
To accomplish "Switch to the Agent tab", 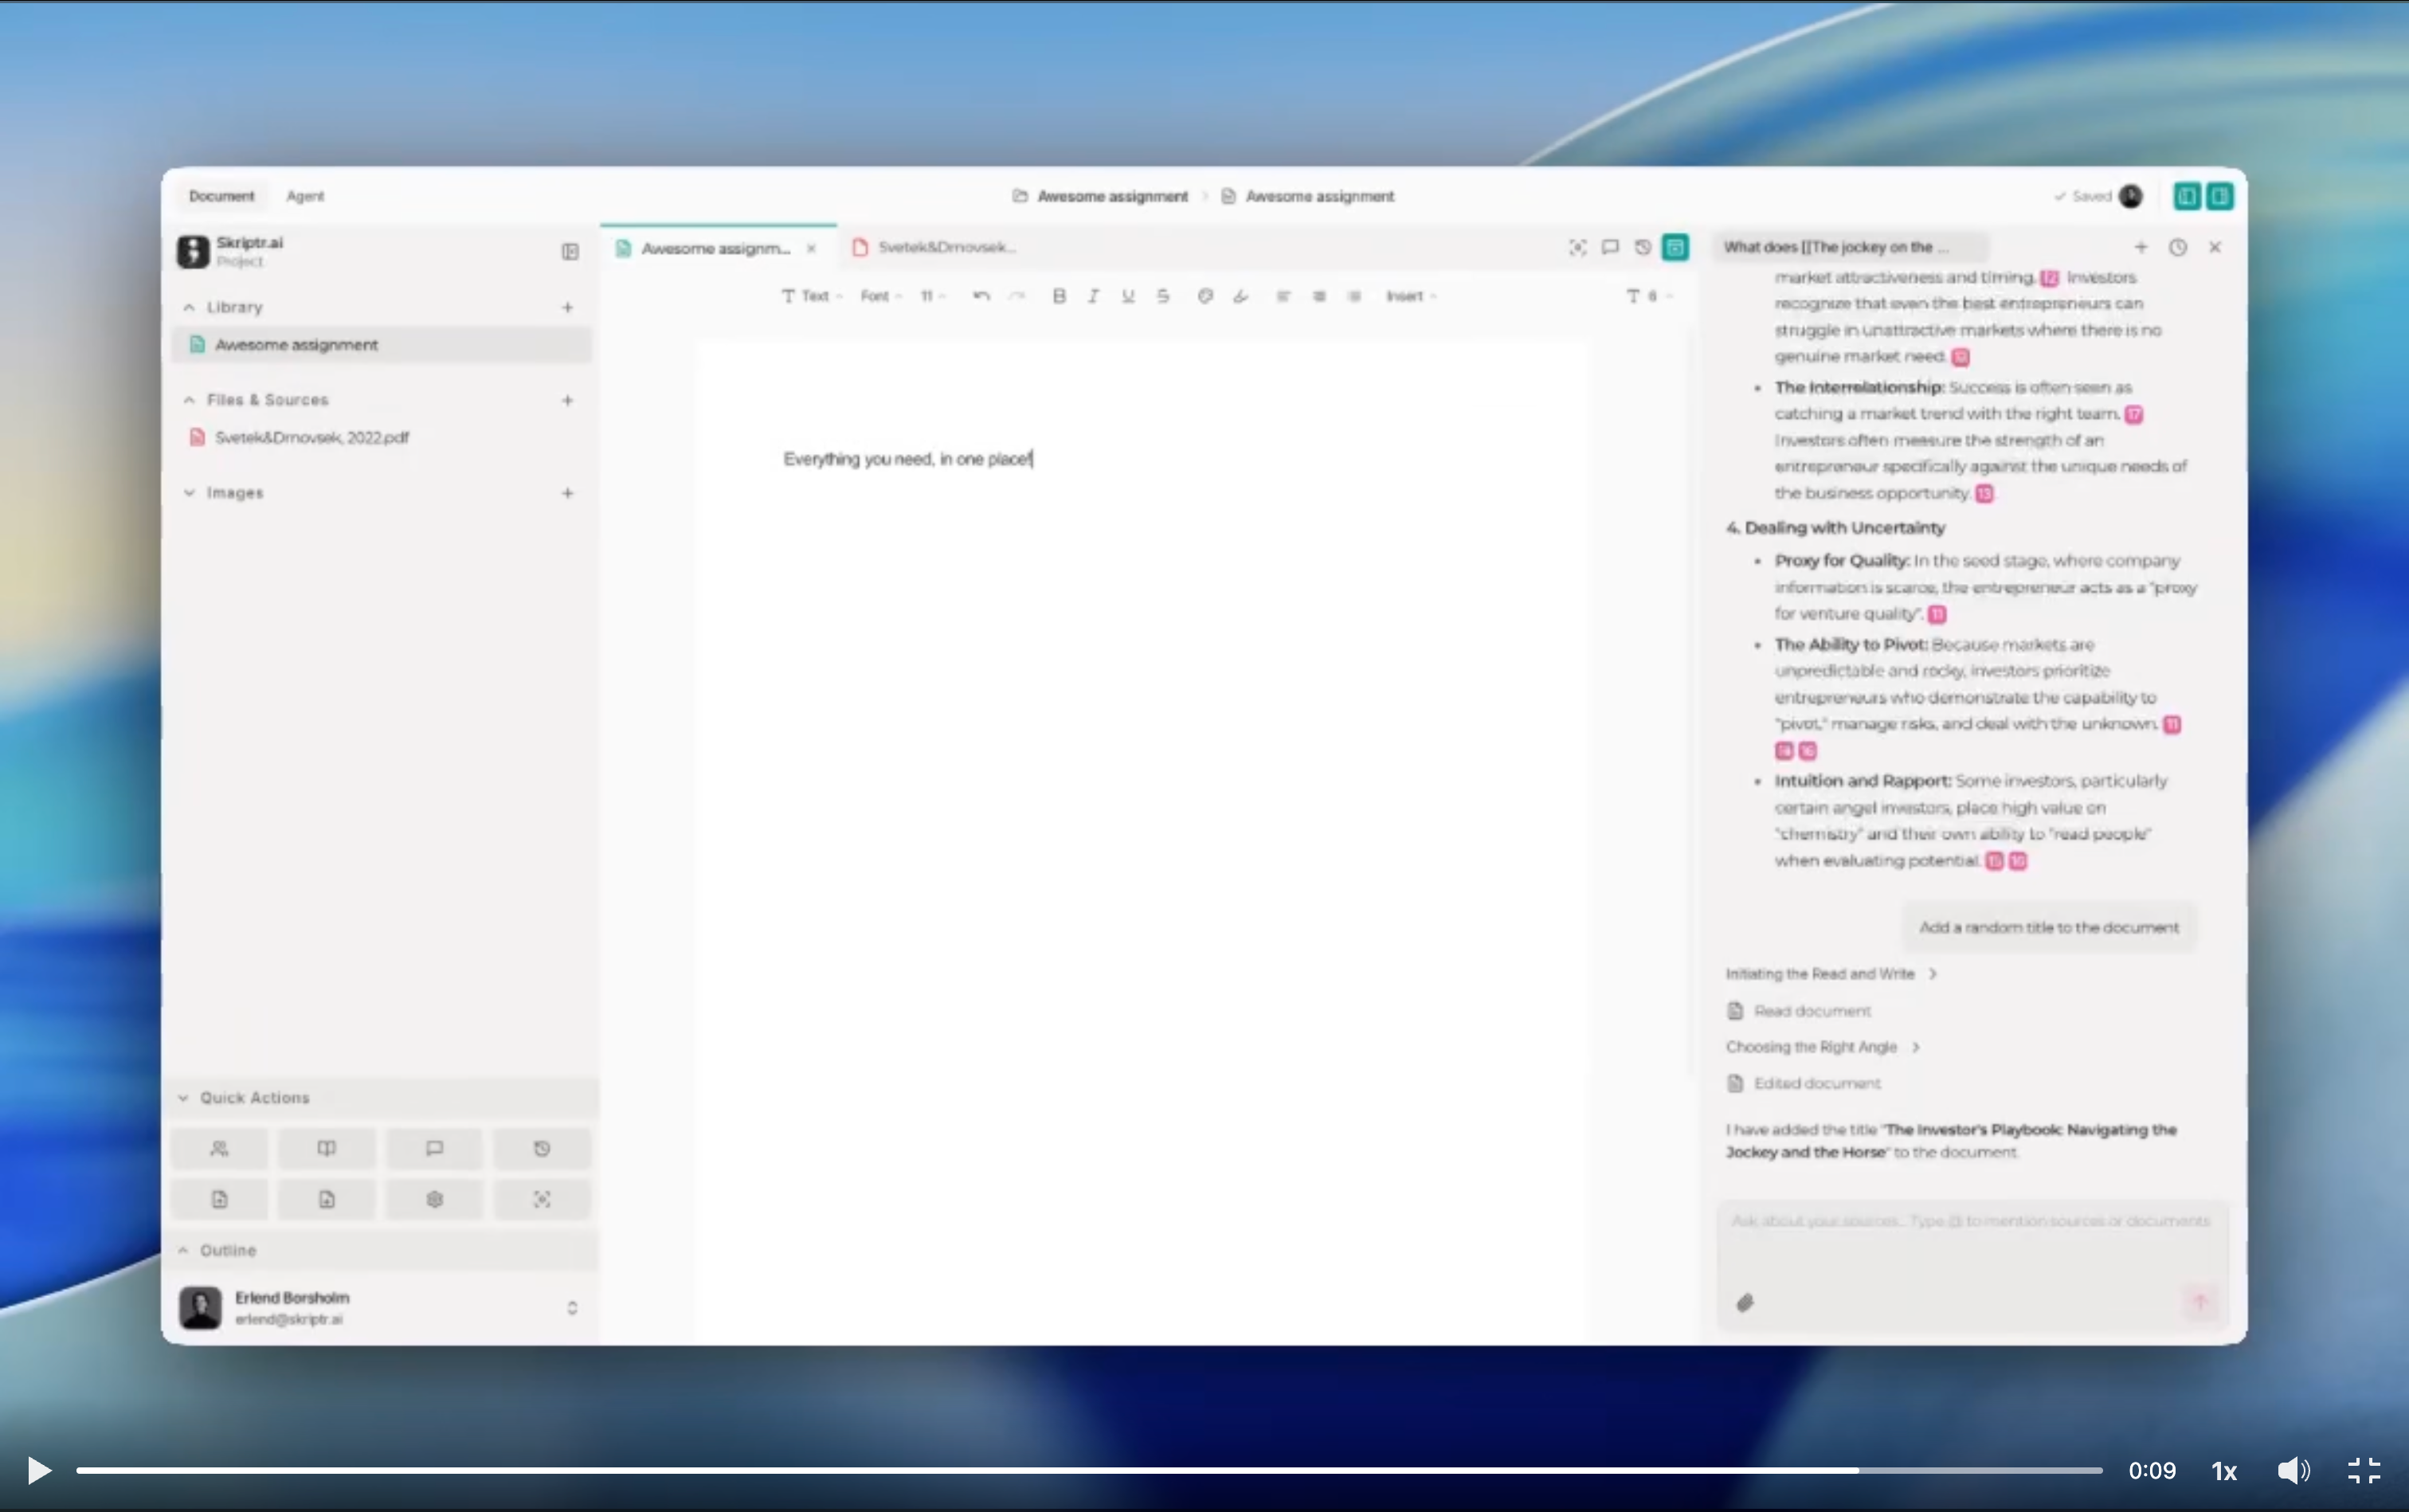I will point(305,196).
